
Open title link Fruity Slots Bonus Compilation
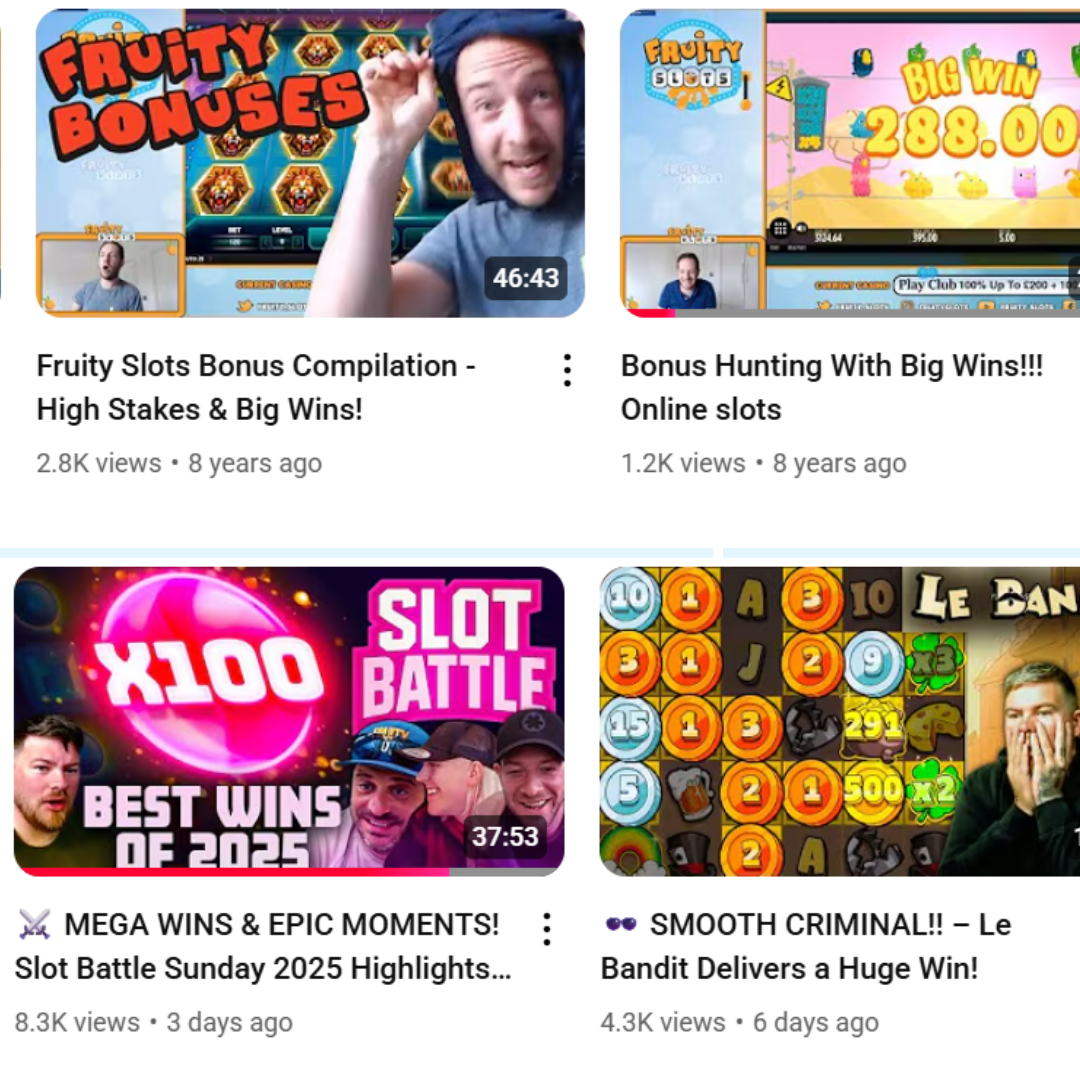[256, 388]
